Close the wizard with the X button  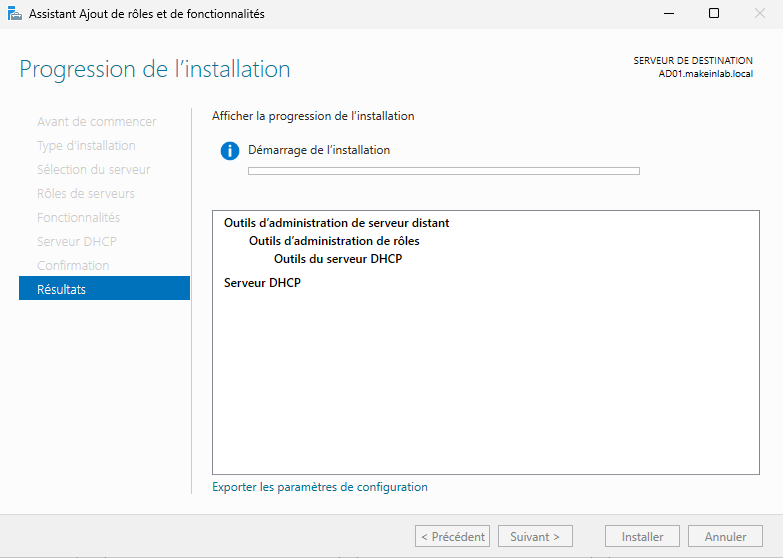(x=759, y=14)
